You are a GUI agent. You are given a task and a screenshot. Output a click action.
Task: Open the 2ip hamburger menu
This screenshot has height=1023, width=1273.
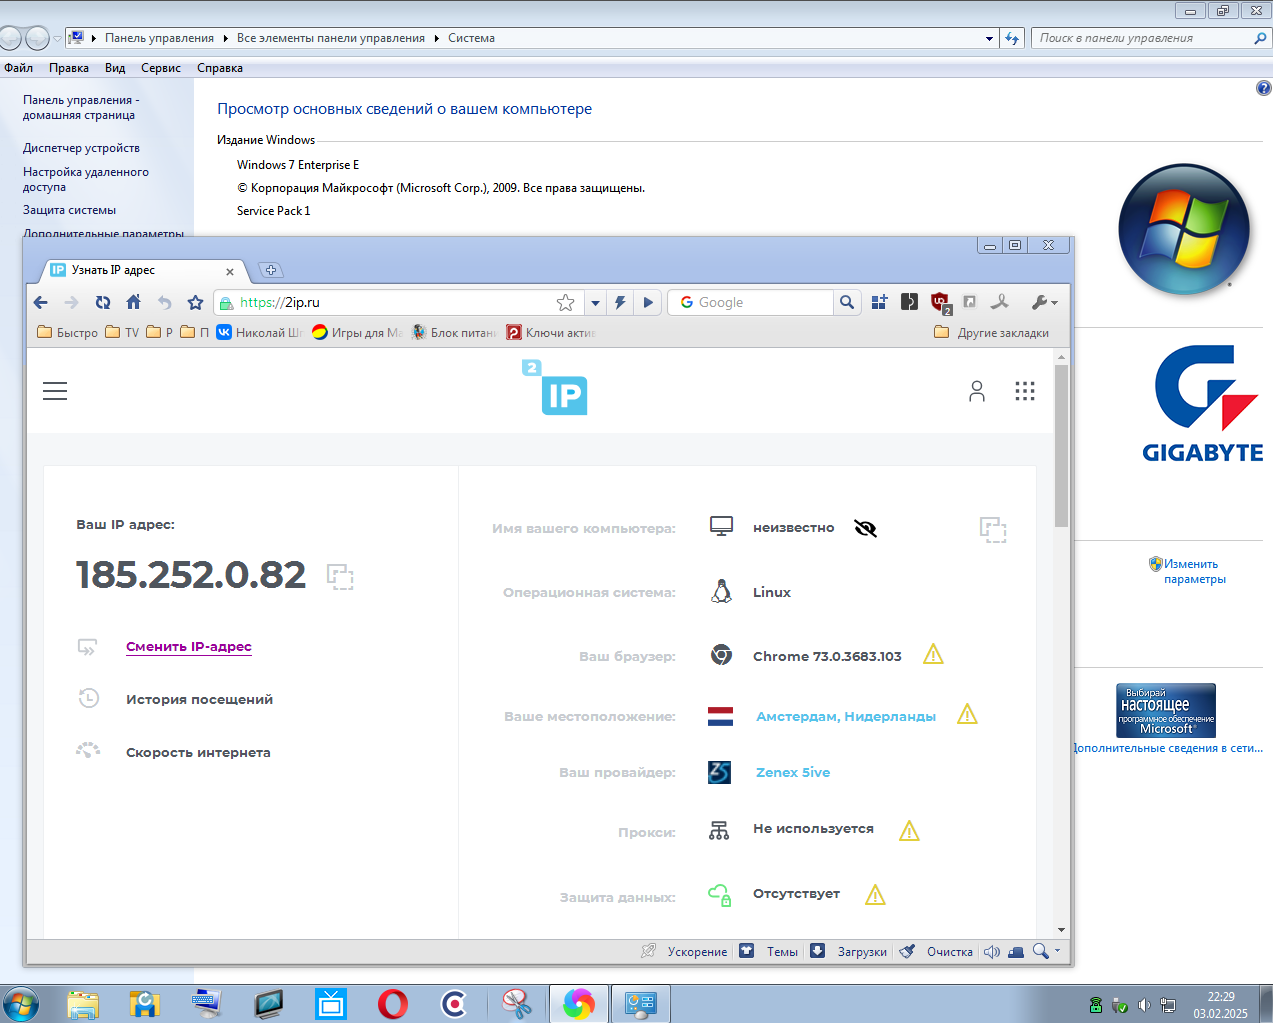(x=55, y=391)
